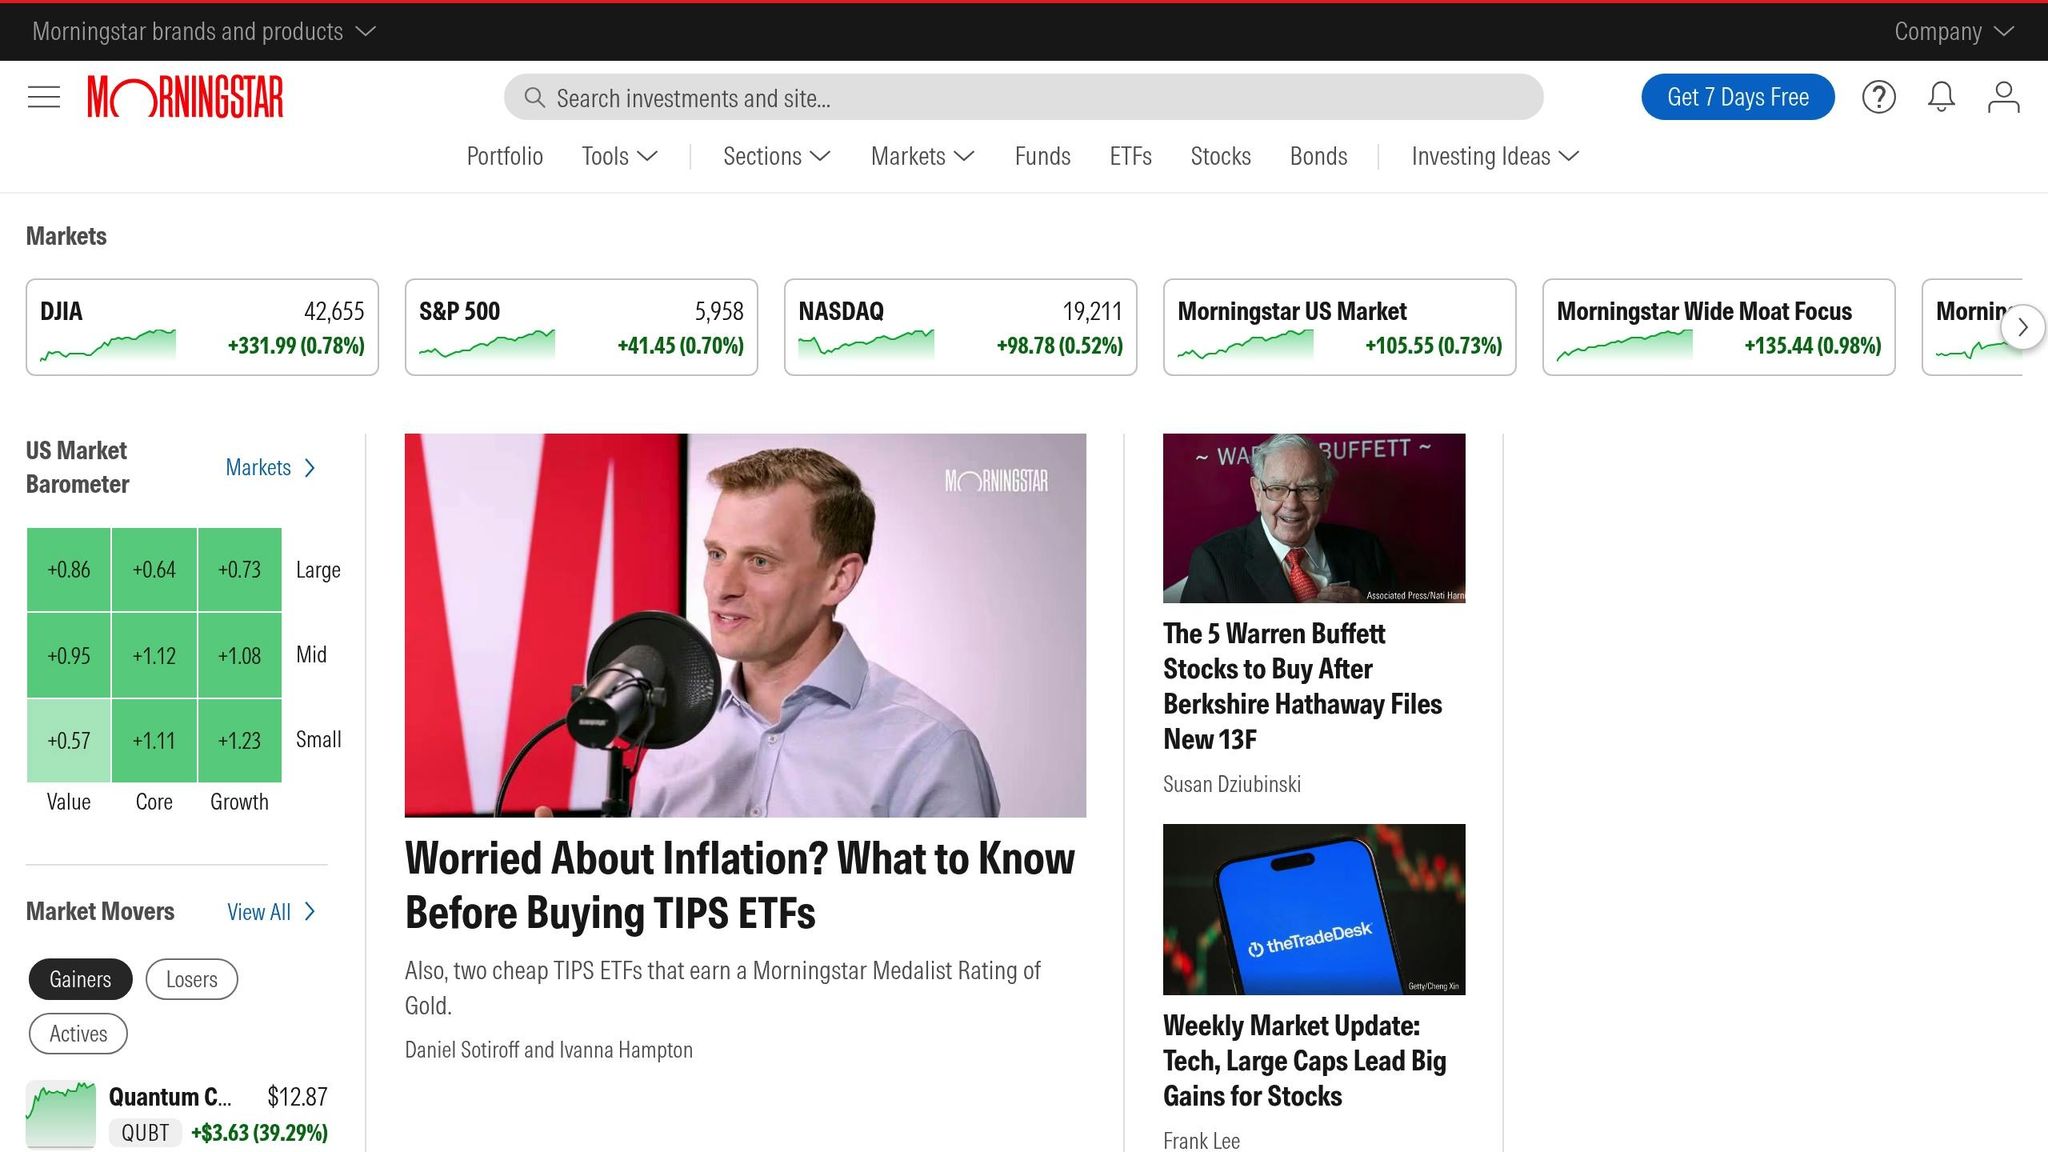The height and width of the screenshot is (1152, 2048).
Task: Open the Sections dropdown menu
Action: click(x=777, y=156)
